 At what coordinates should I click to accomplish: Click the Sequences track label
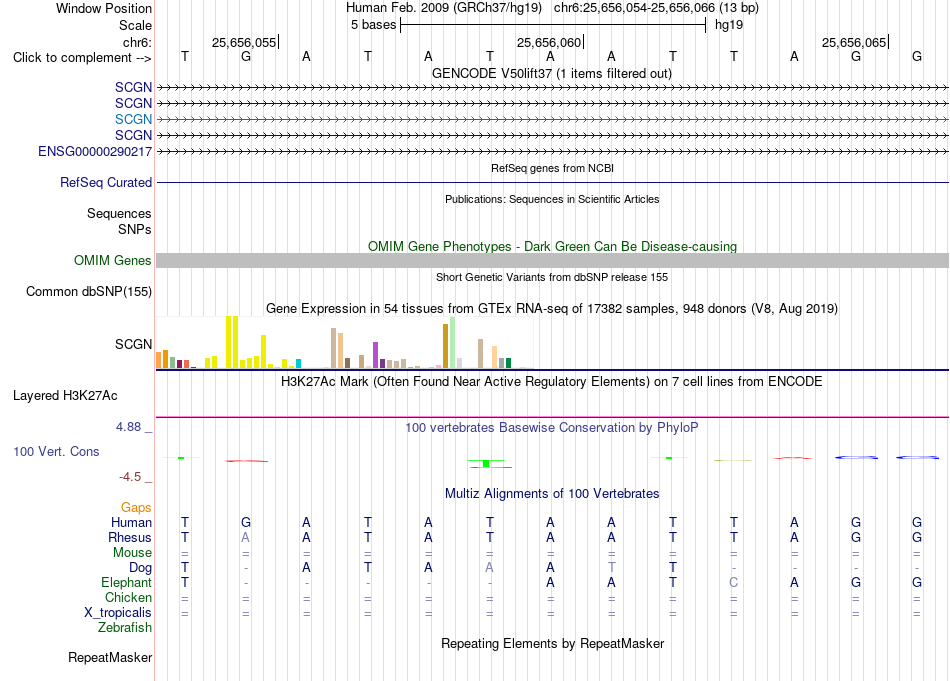pyautogui.click(x=119, y=213)
